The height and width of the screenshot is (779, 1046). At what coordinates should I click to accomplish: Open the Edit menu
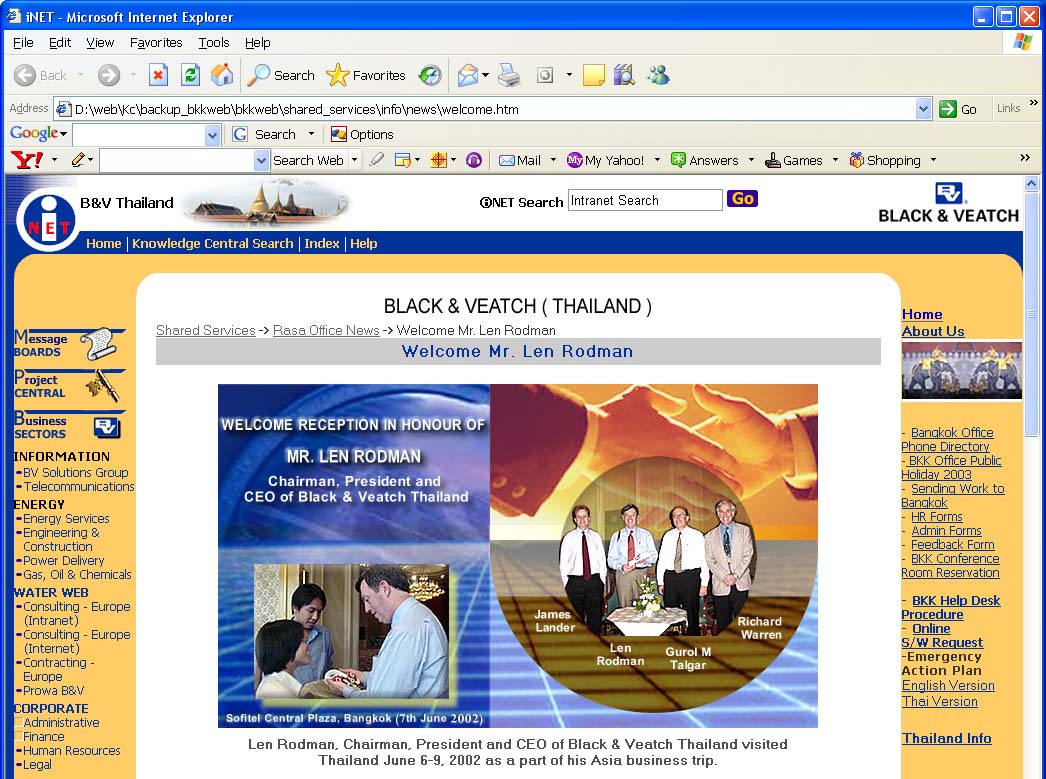60,43
